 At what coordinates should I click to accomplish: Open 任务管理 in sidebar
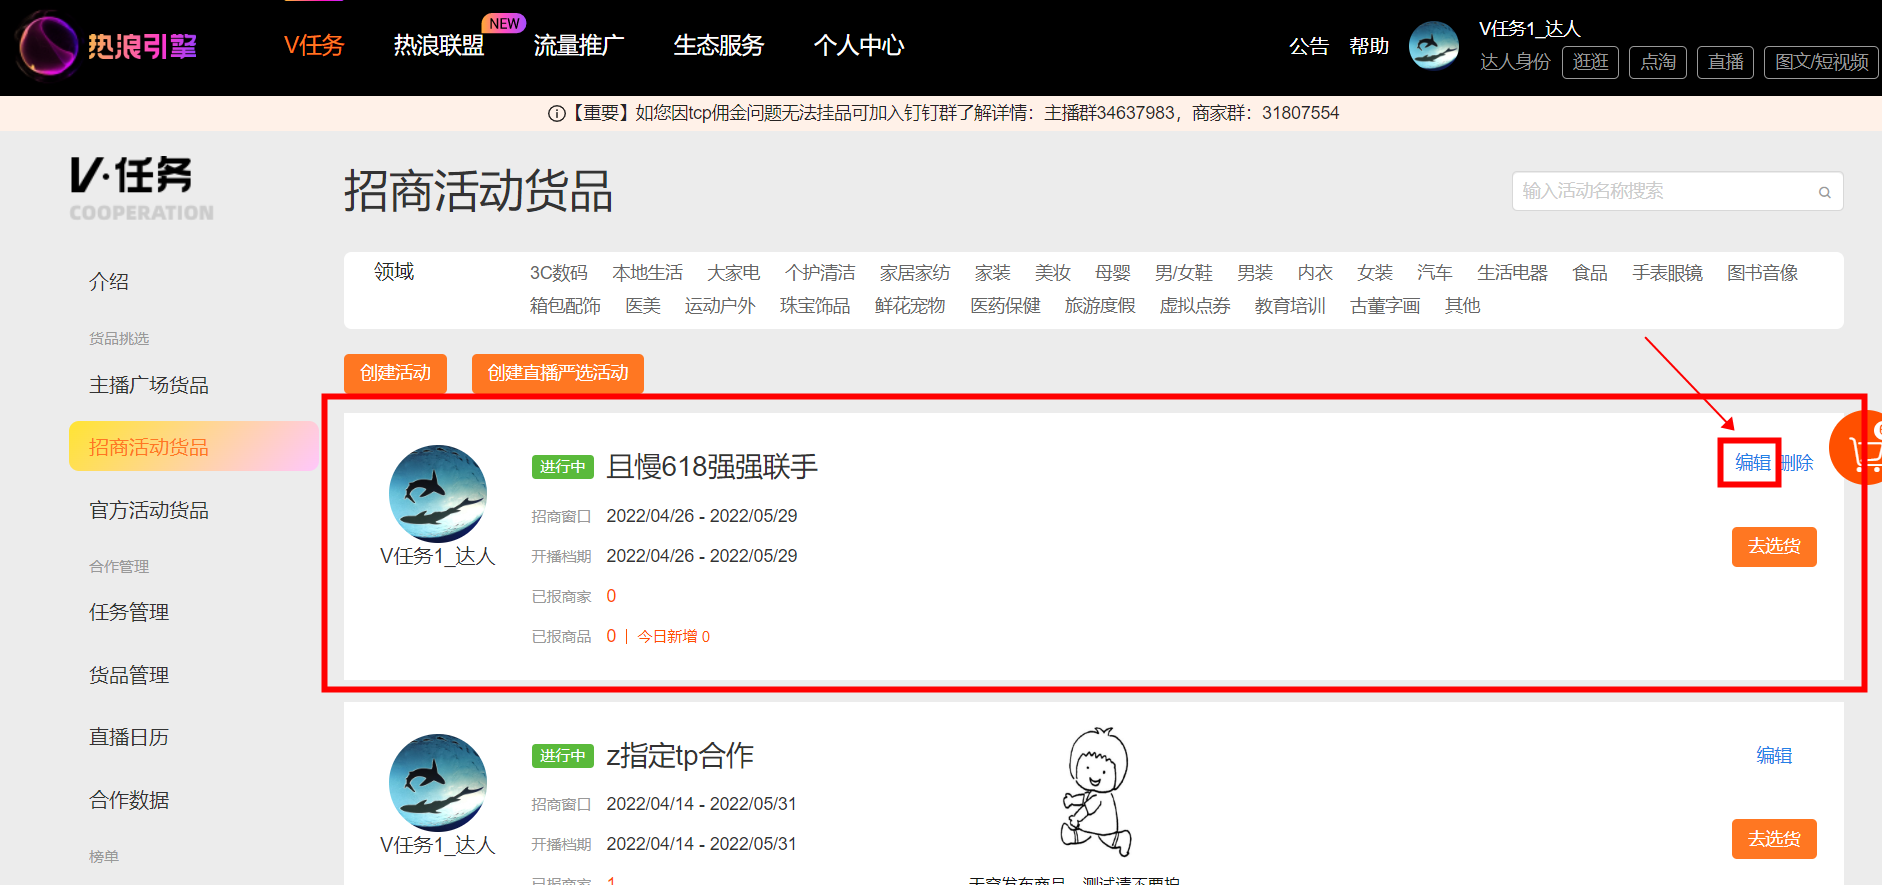pyautogui.click(x=129, y=612)
